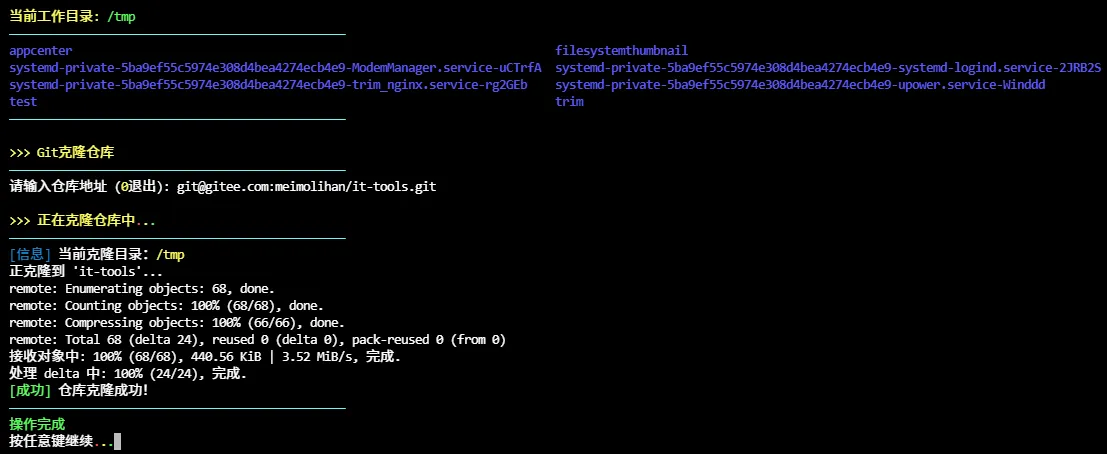Click the ModemManager.service systemd-private entry

tap(275, 68)
